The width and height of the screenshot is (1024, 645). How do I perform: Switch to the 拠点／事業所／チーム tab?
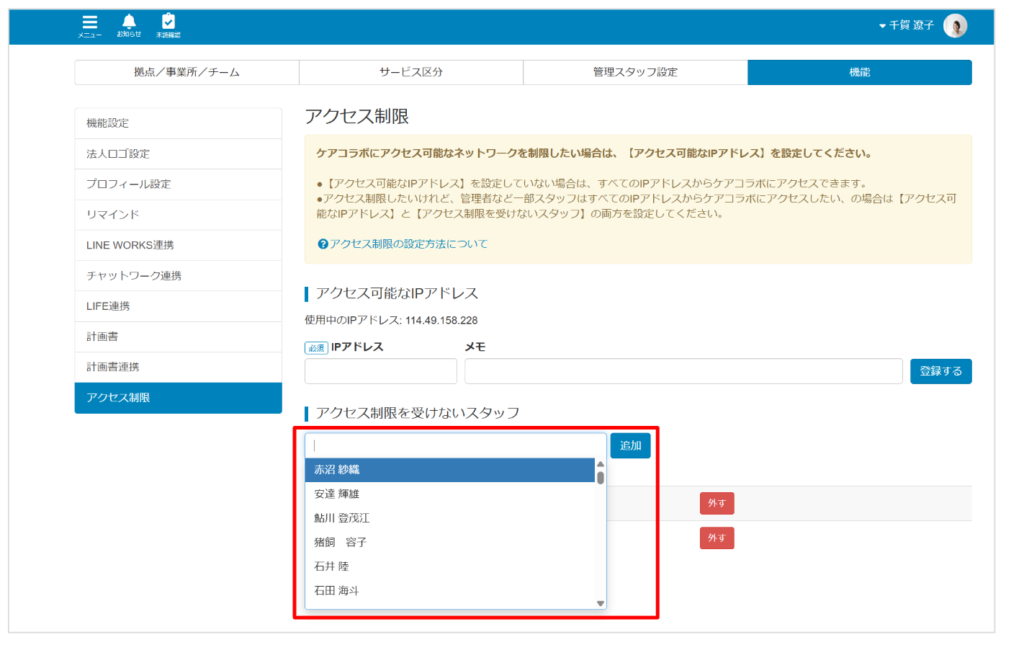point(187,72)
